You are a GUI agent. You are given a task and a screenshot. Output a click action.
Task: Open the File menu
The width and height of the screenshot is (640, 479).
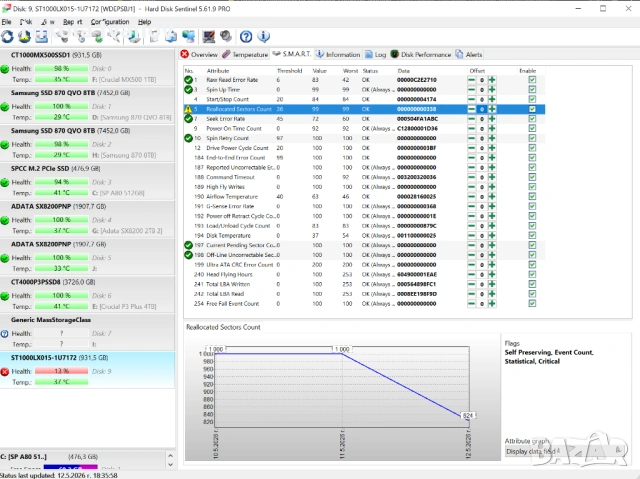(x=7, y=22)
